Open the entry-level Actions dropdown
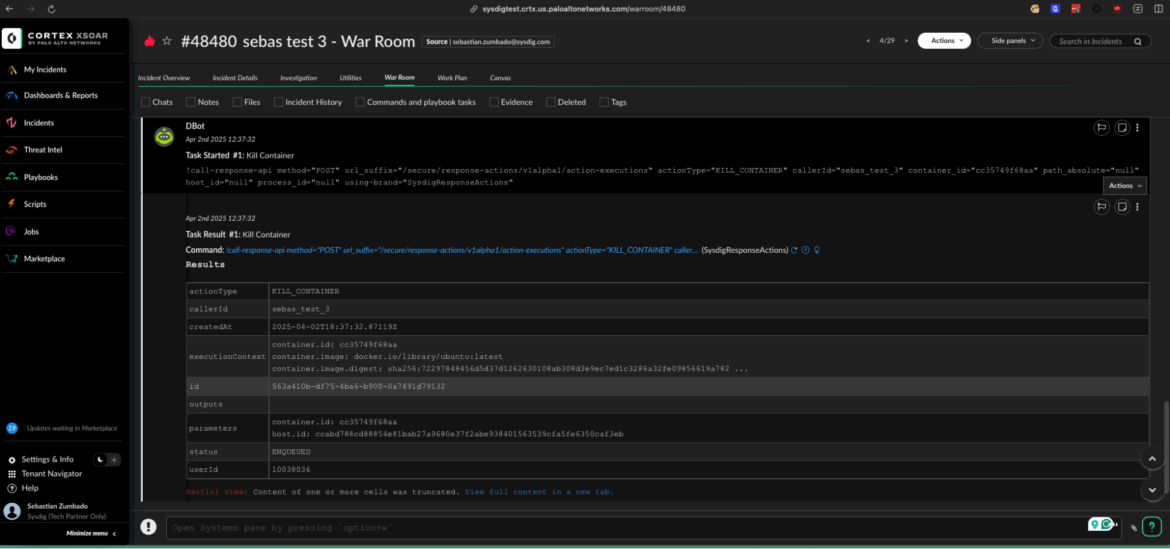Viewport: 1170px width, 549px height. coord(1124,186)
